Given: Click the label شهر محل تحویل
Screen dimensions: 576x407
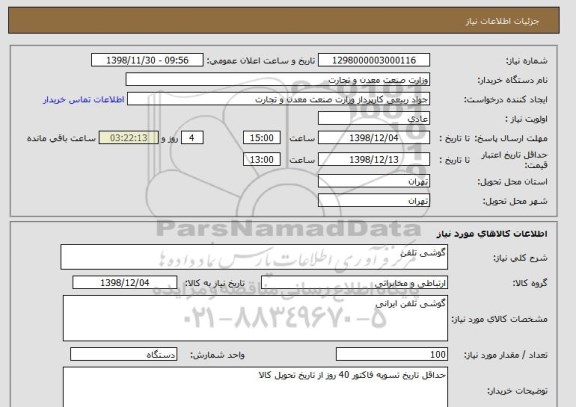Looking at the screenshot, I should [515, 201].
